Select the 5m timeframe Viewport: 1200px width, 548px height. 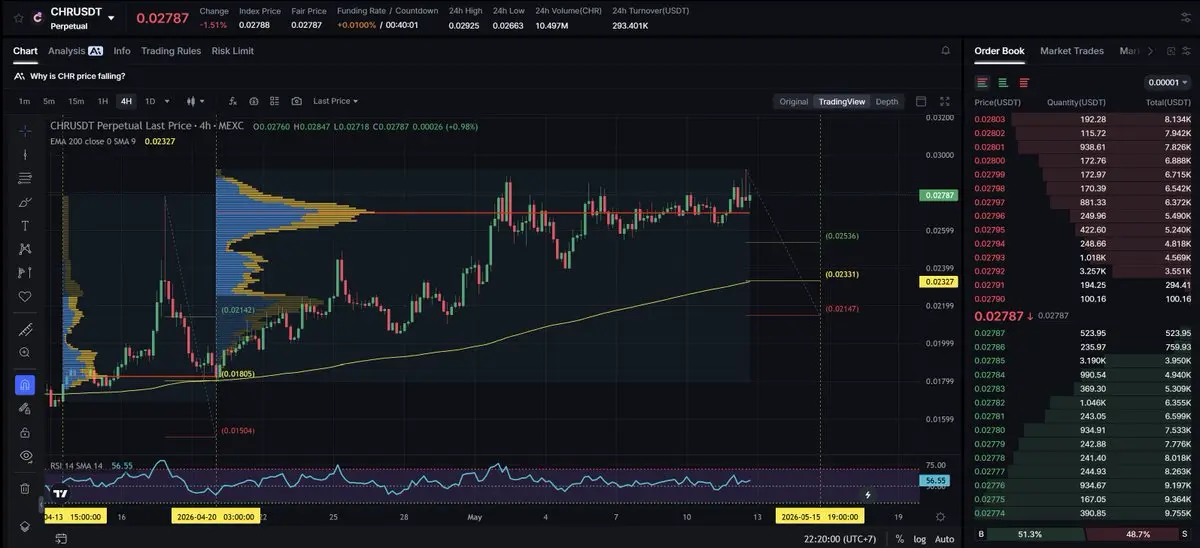pyautogui.click(x=49, y=101)
